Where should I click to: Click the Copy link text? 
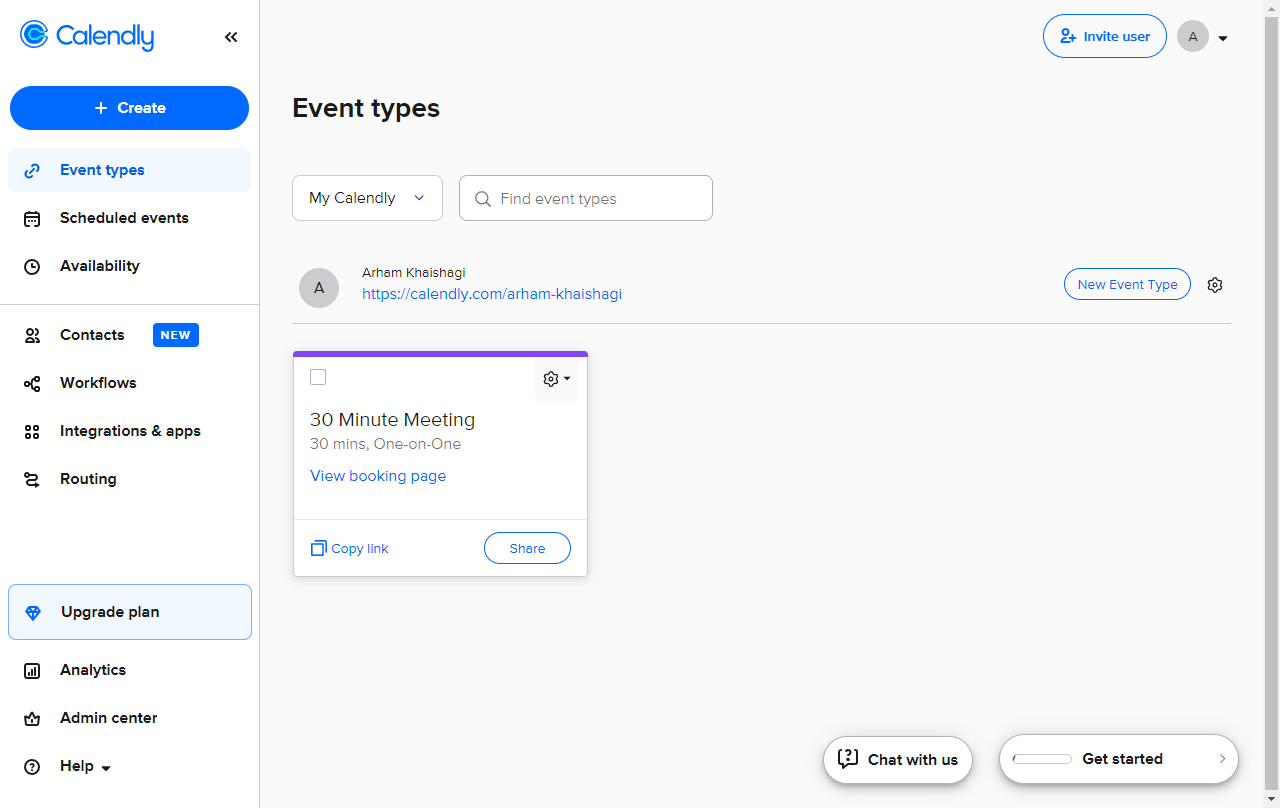(360, 549)
